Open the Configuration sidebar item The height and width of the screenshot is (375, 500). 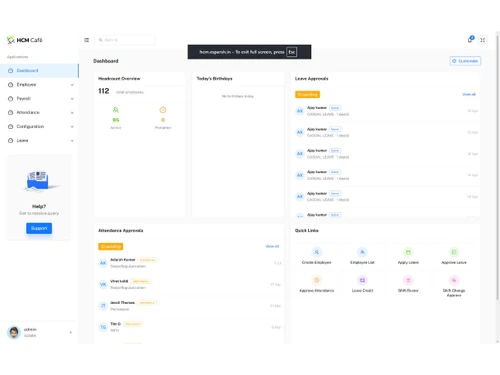[39, 127]
